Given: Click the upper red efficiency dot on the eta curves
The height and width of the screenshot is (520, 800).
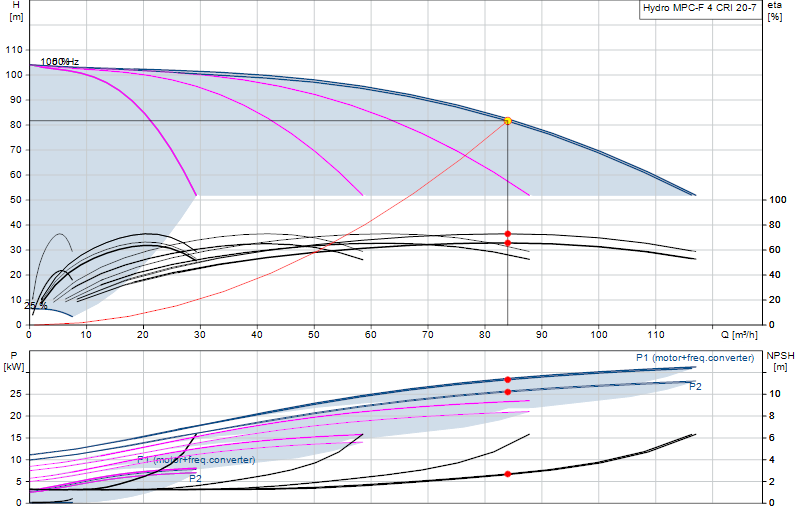Looking at the screenshot, I should [x=508, y=234].
